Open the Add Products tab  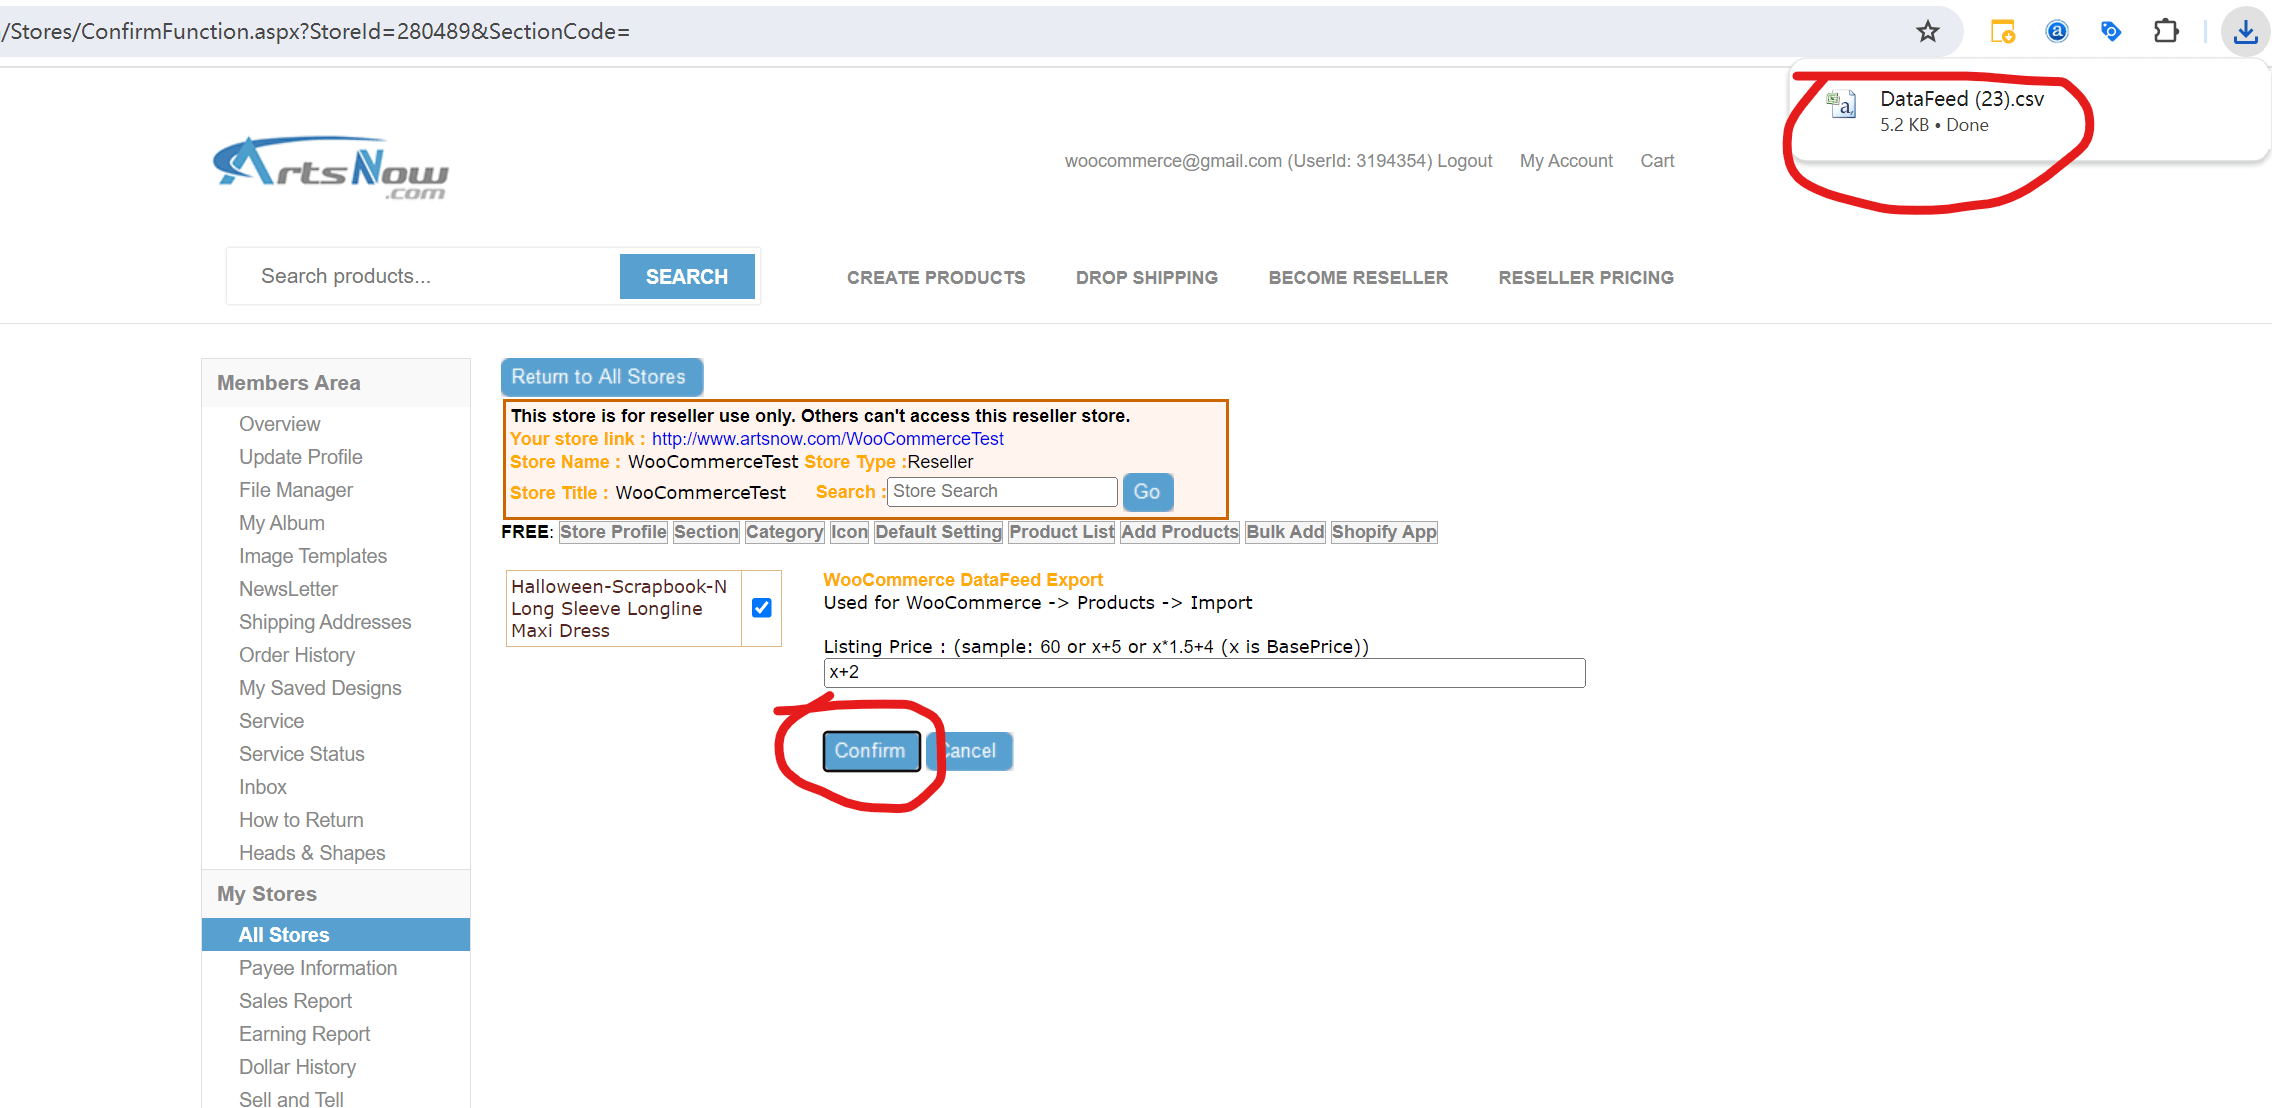1180,532
